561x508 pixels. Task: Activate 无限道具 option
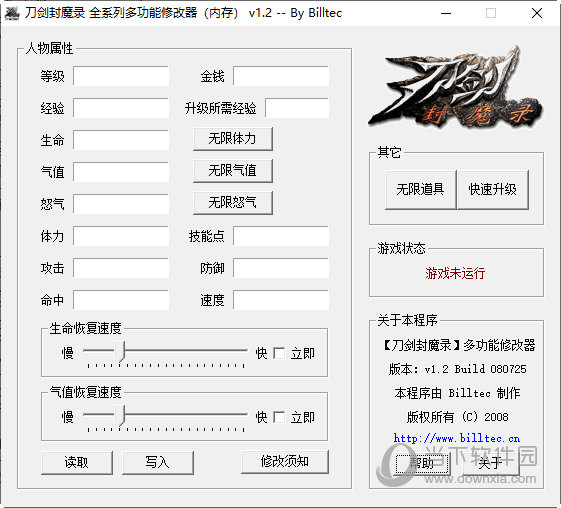click(x=420, y=190)
